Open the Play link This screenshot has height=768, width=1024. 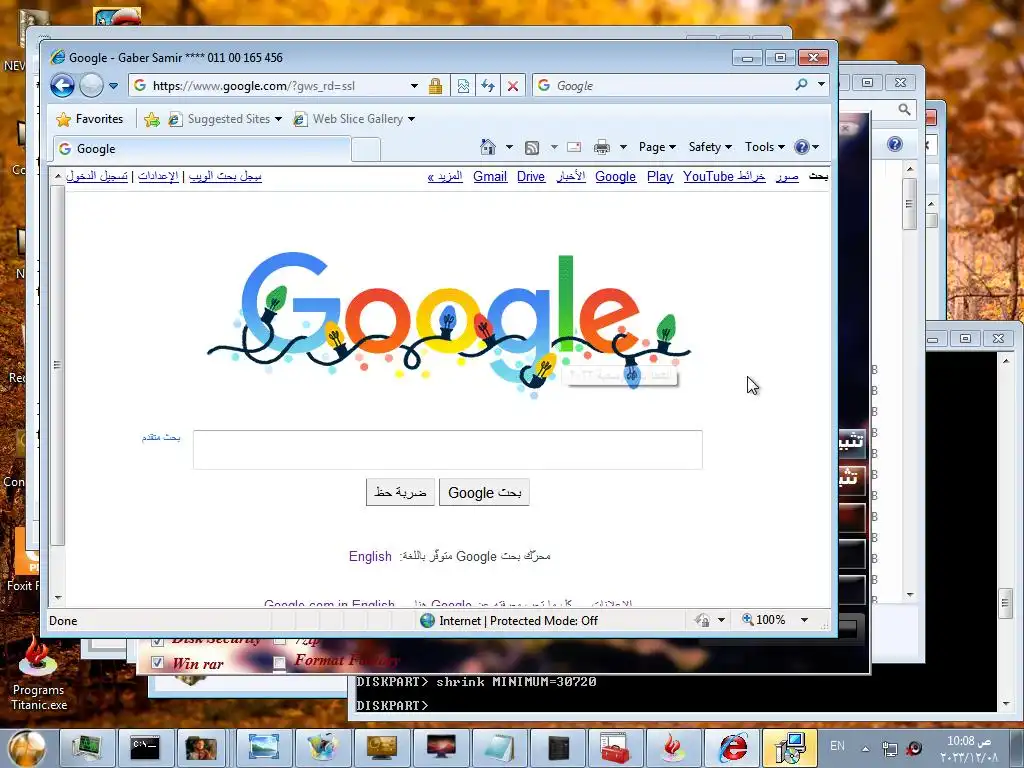coord(660,176)
